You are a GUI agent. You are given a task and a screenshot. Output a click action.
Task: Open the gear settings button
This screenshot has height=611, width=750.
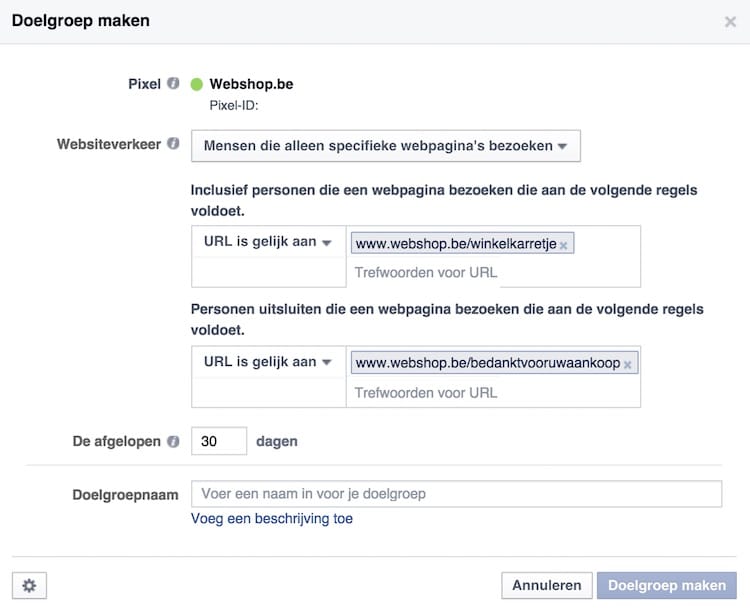click(29, 585)
